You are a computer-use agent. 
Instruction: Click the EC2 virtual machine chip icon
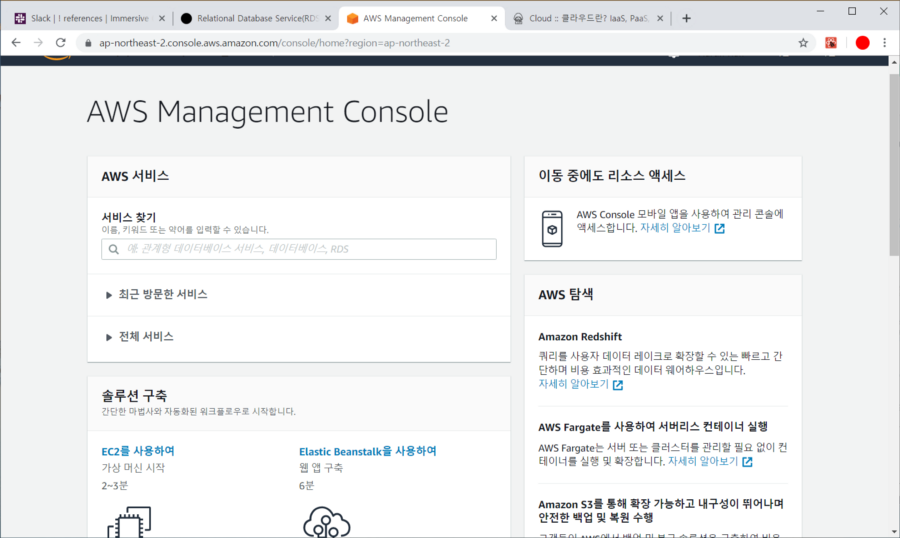(129, 522)
